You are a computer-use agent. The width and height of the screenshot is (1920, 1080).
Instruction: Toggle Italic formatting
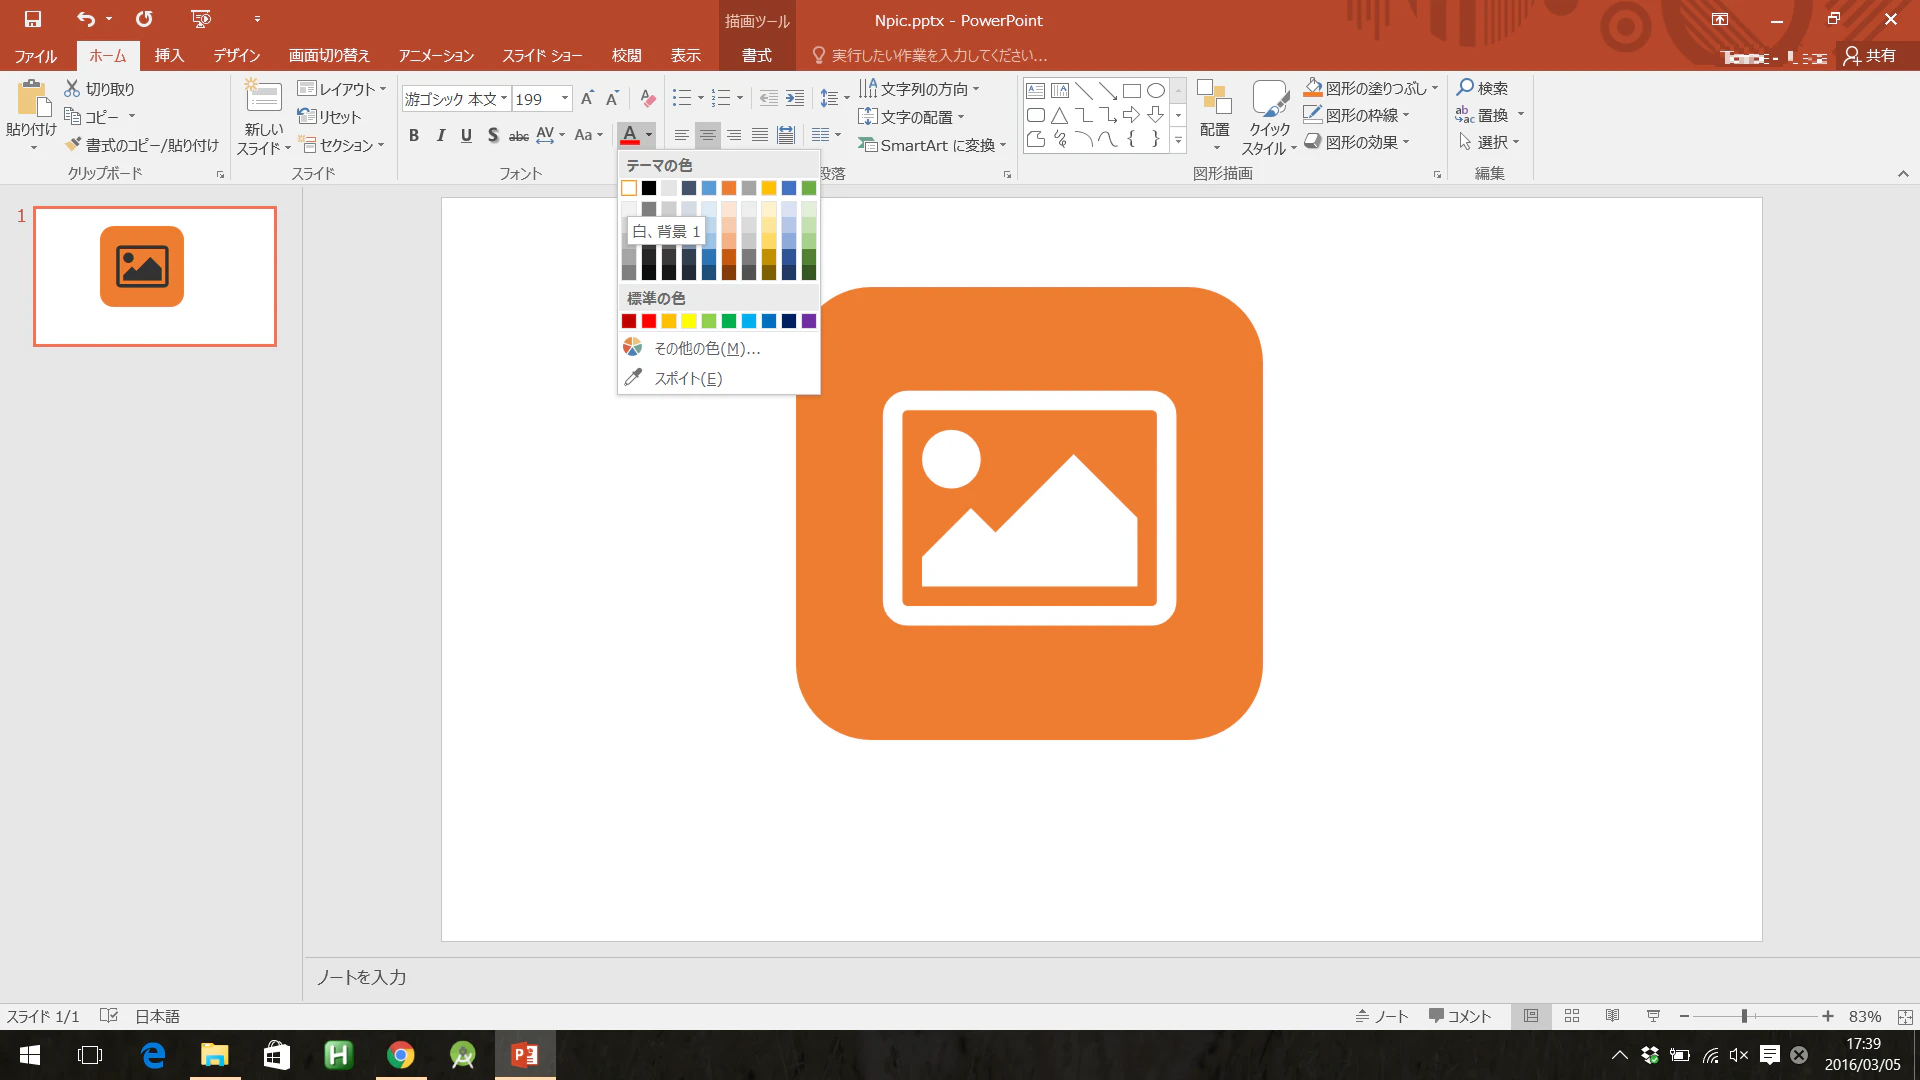coord(440,135)
